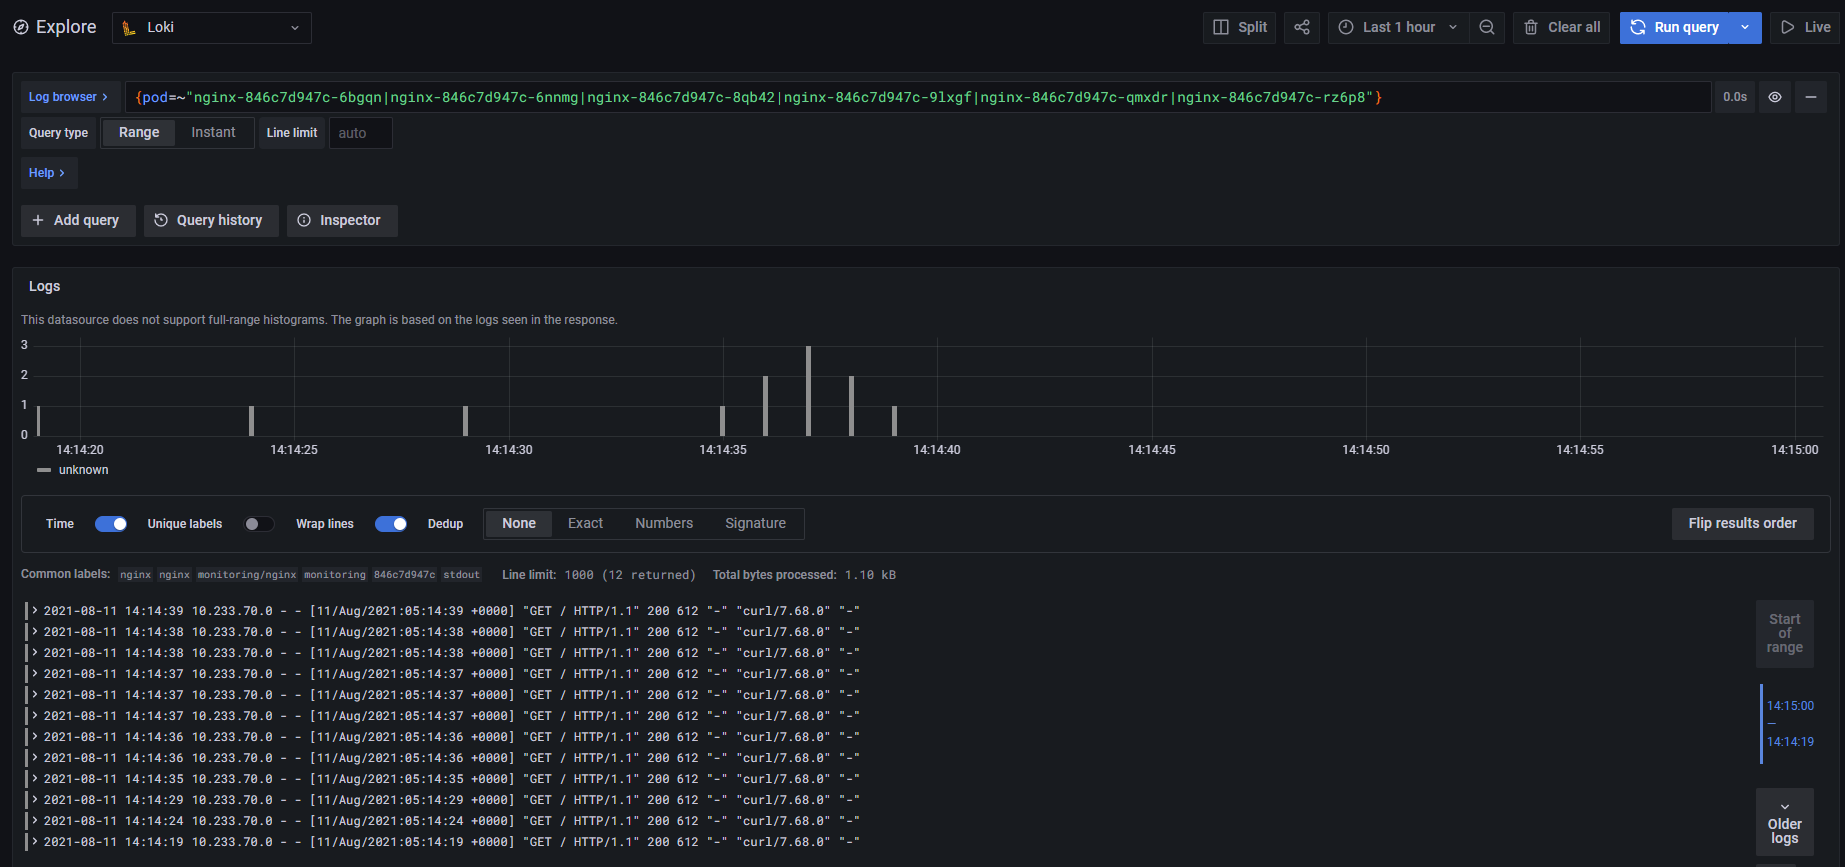Screen dimensions: 1845x867
Task: Click the 14:15:00 – 14:14:19 page range
Action: [x=1789, y=724]
